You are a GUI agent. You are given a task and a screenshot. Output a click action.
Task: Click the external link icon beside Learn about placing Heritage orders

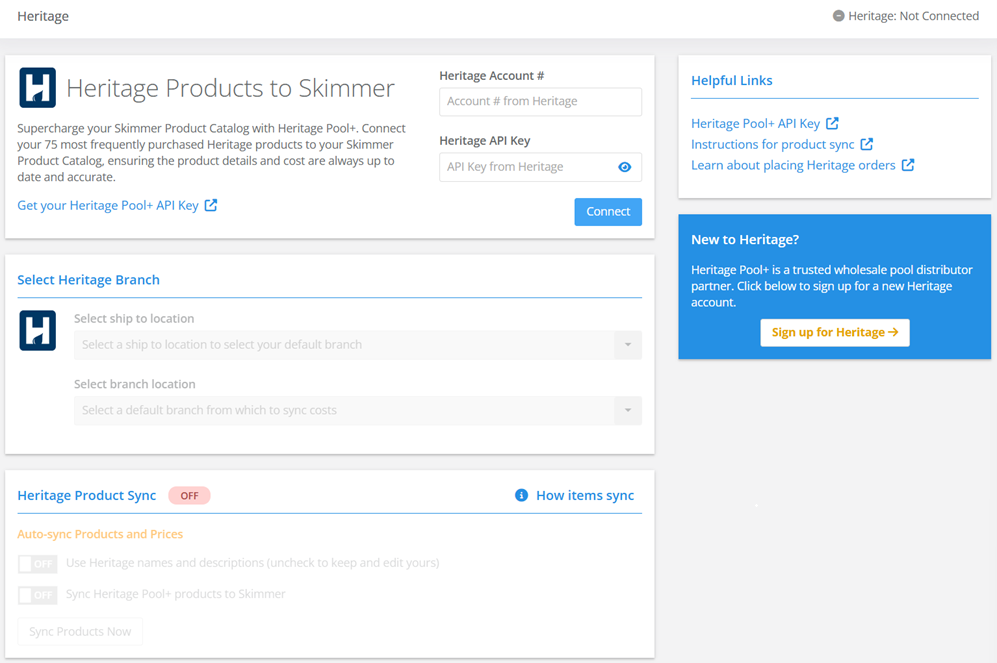coord(908,165)
